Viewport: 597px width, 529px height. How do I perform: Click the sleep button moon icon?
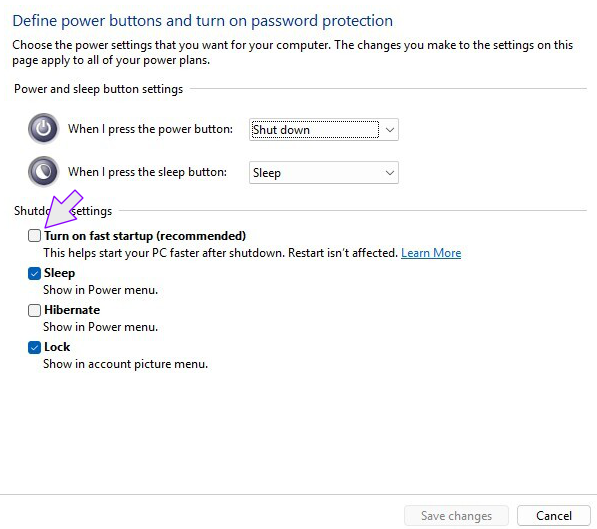[x=43, y=172]
